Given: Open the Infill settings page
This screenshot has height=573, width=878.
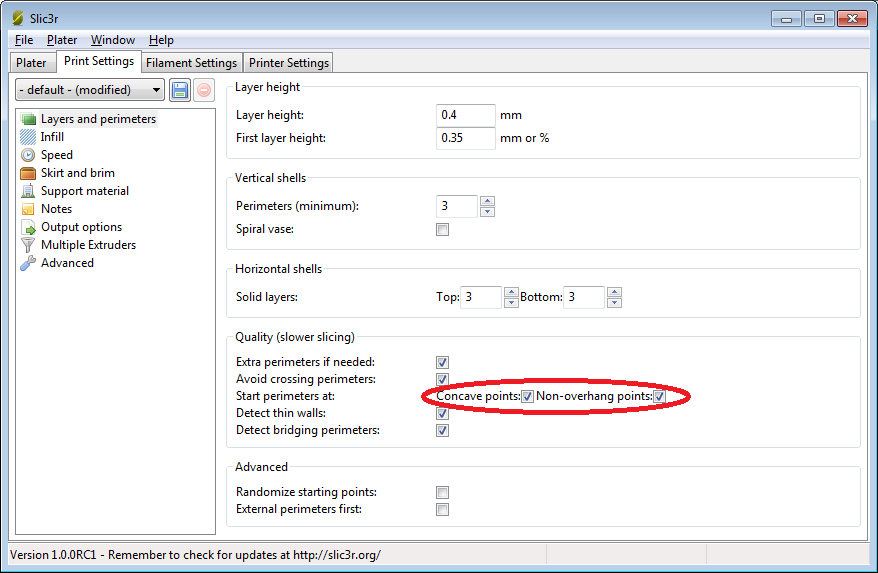Looking at the screenshot, I should (x=52, y=137).
